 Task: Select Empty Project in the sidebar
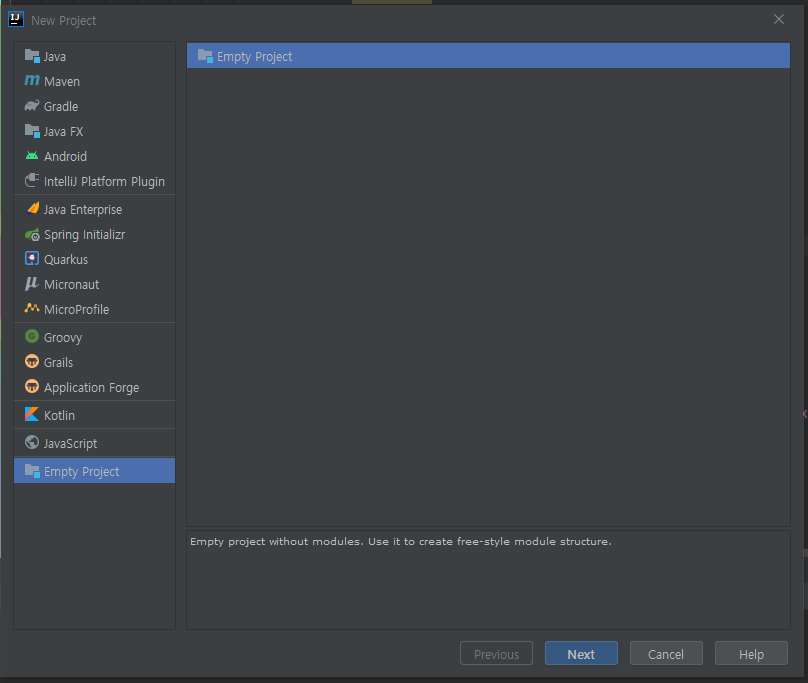coord(94,471)
